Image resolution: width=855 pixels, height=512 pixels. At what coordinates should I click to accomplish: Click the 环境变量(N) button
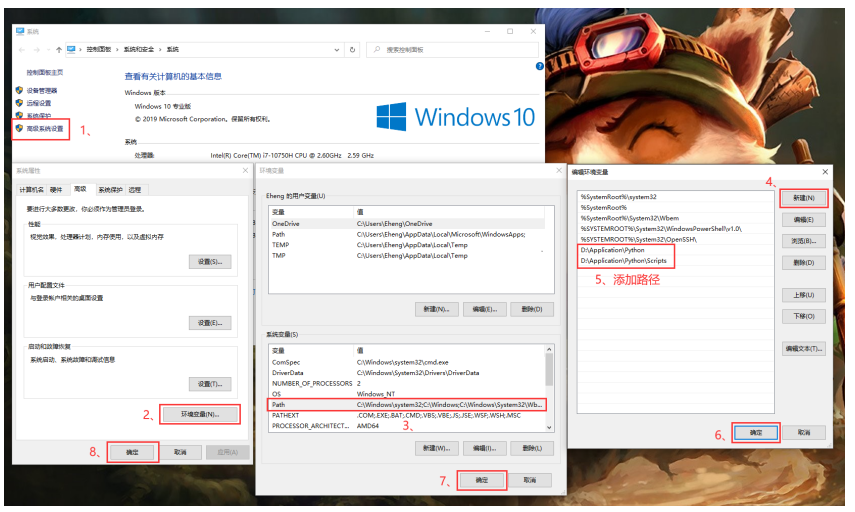click(200, 414)
